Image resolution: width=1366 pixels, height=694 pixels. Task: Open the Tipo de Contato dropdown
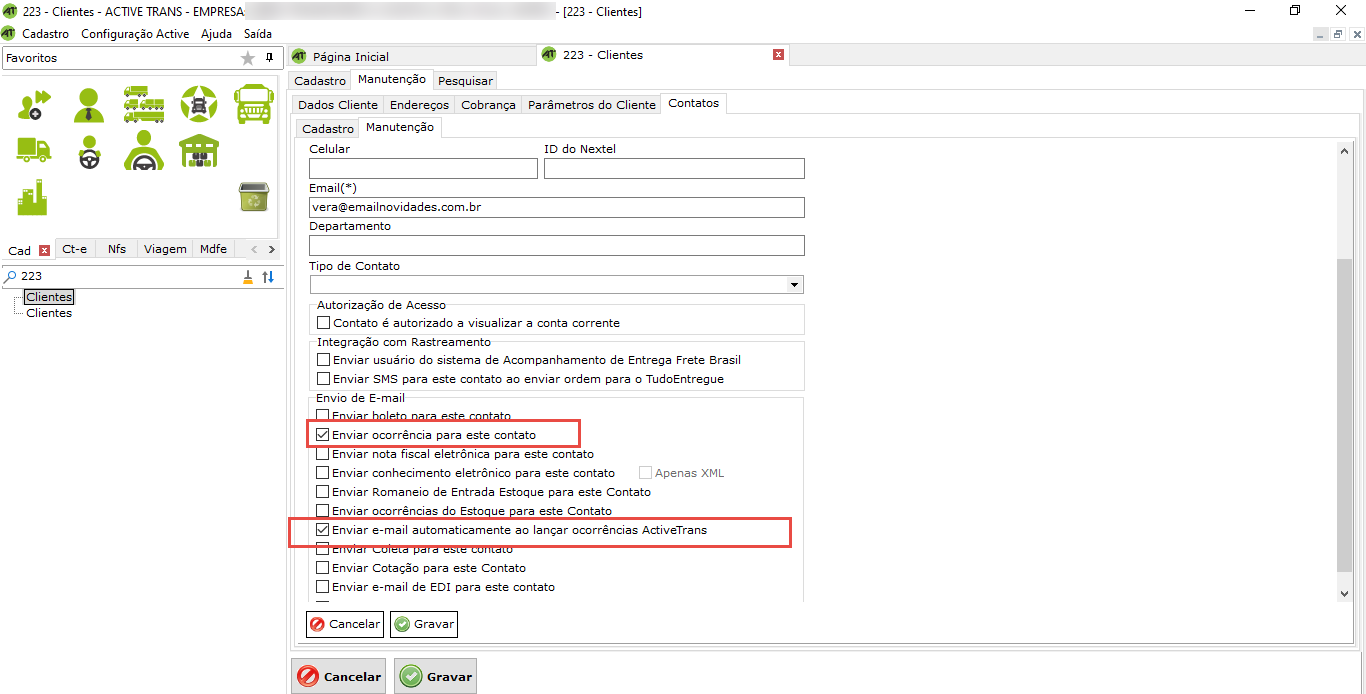click(x=794, y=285)
